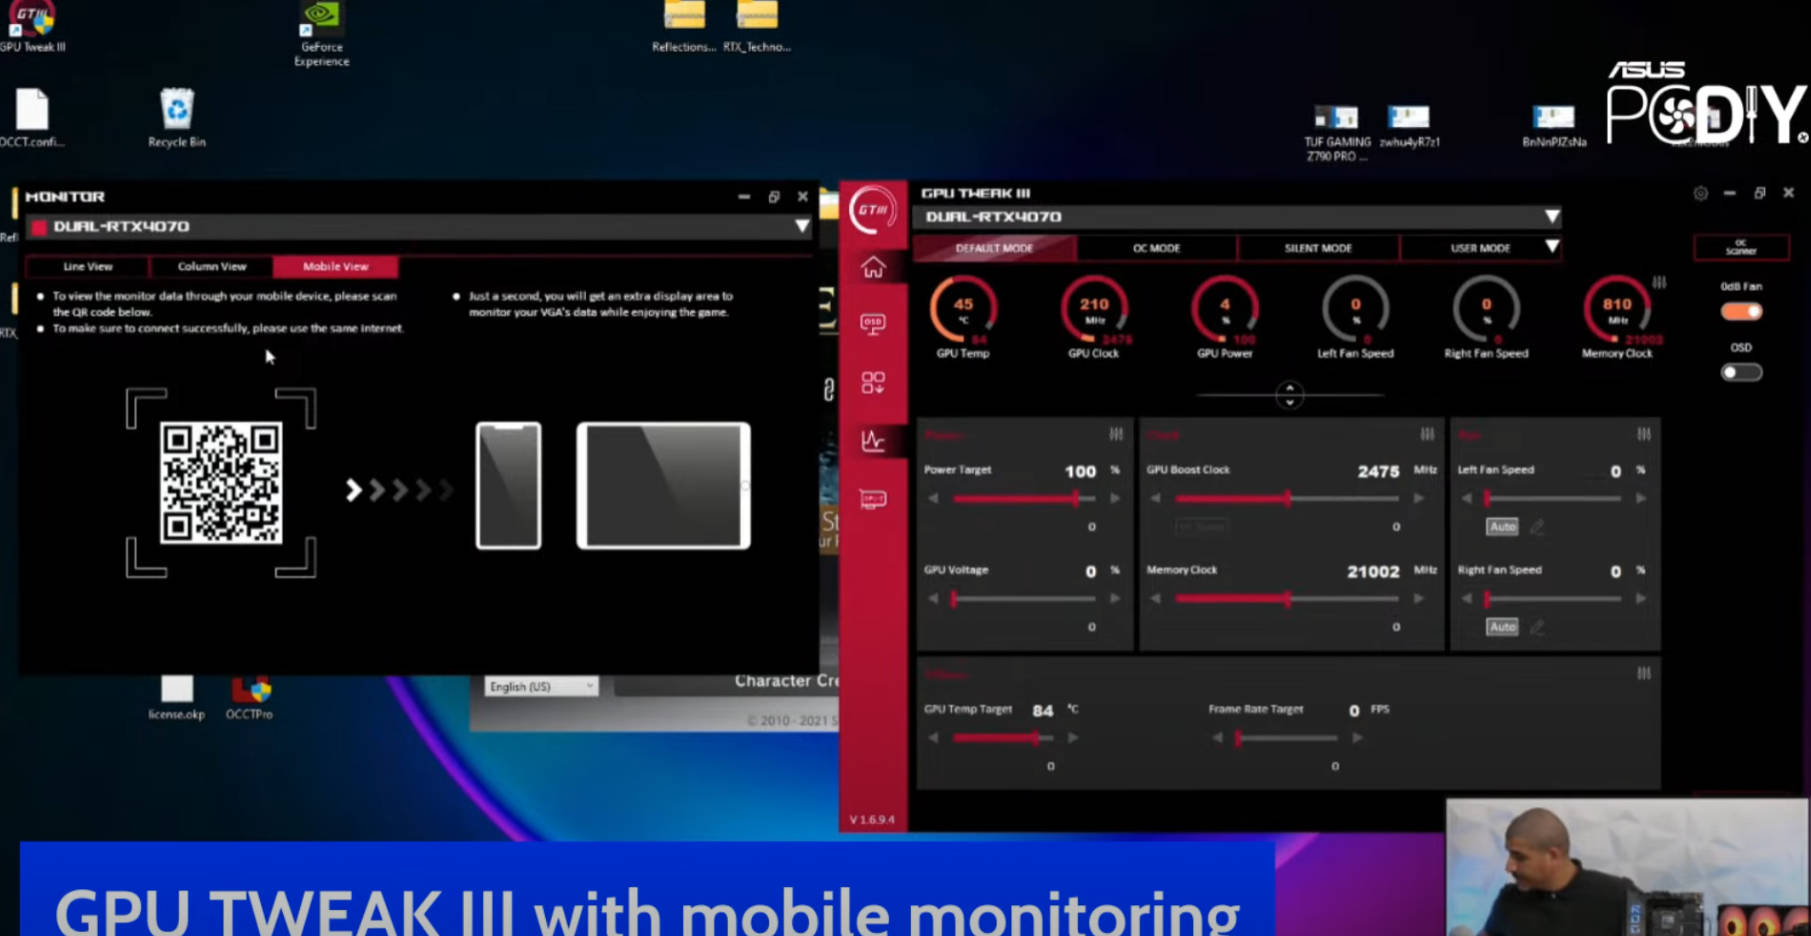Click the GPU Boost Clock slider handle
The height and width of the screenshot is (936, 1811).
[1288, 498]
